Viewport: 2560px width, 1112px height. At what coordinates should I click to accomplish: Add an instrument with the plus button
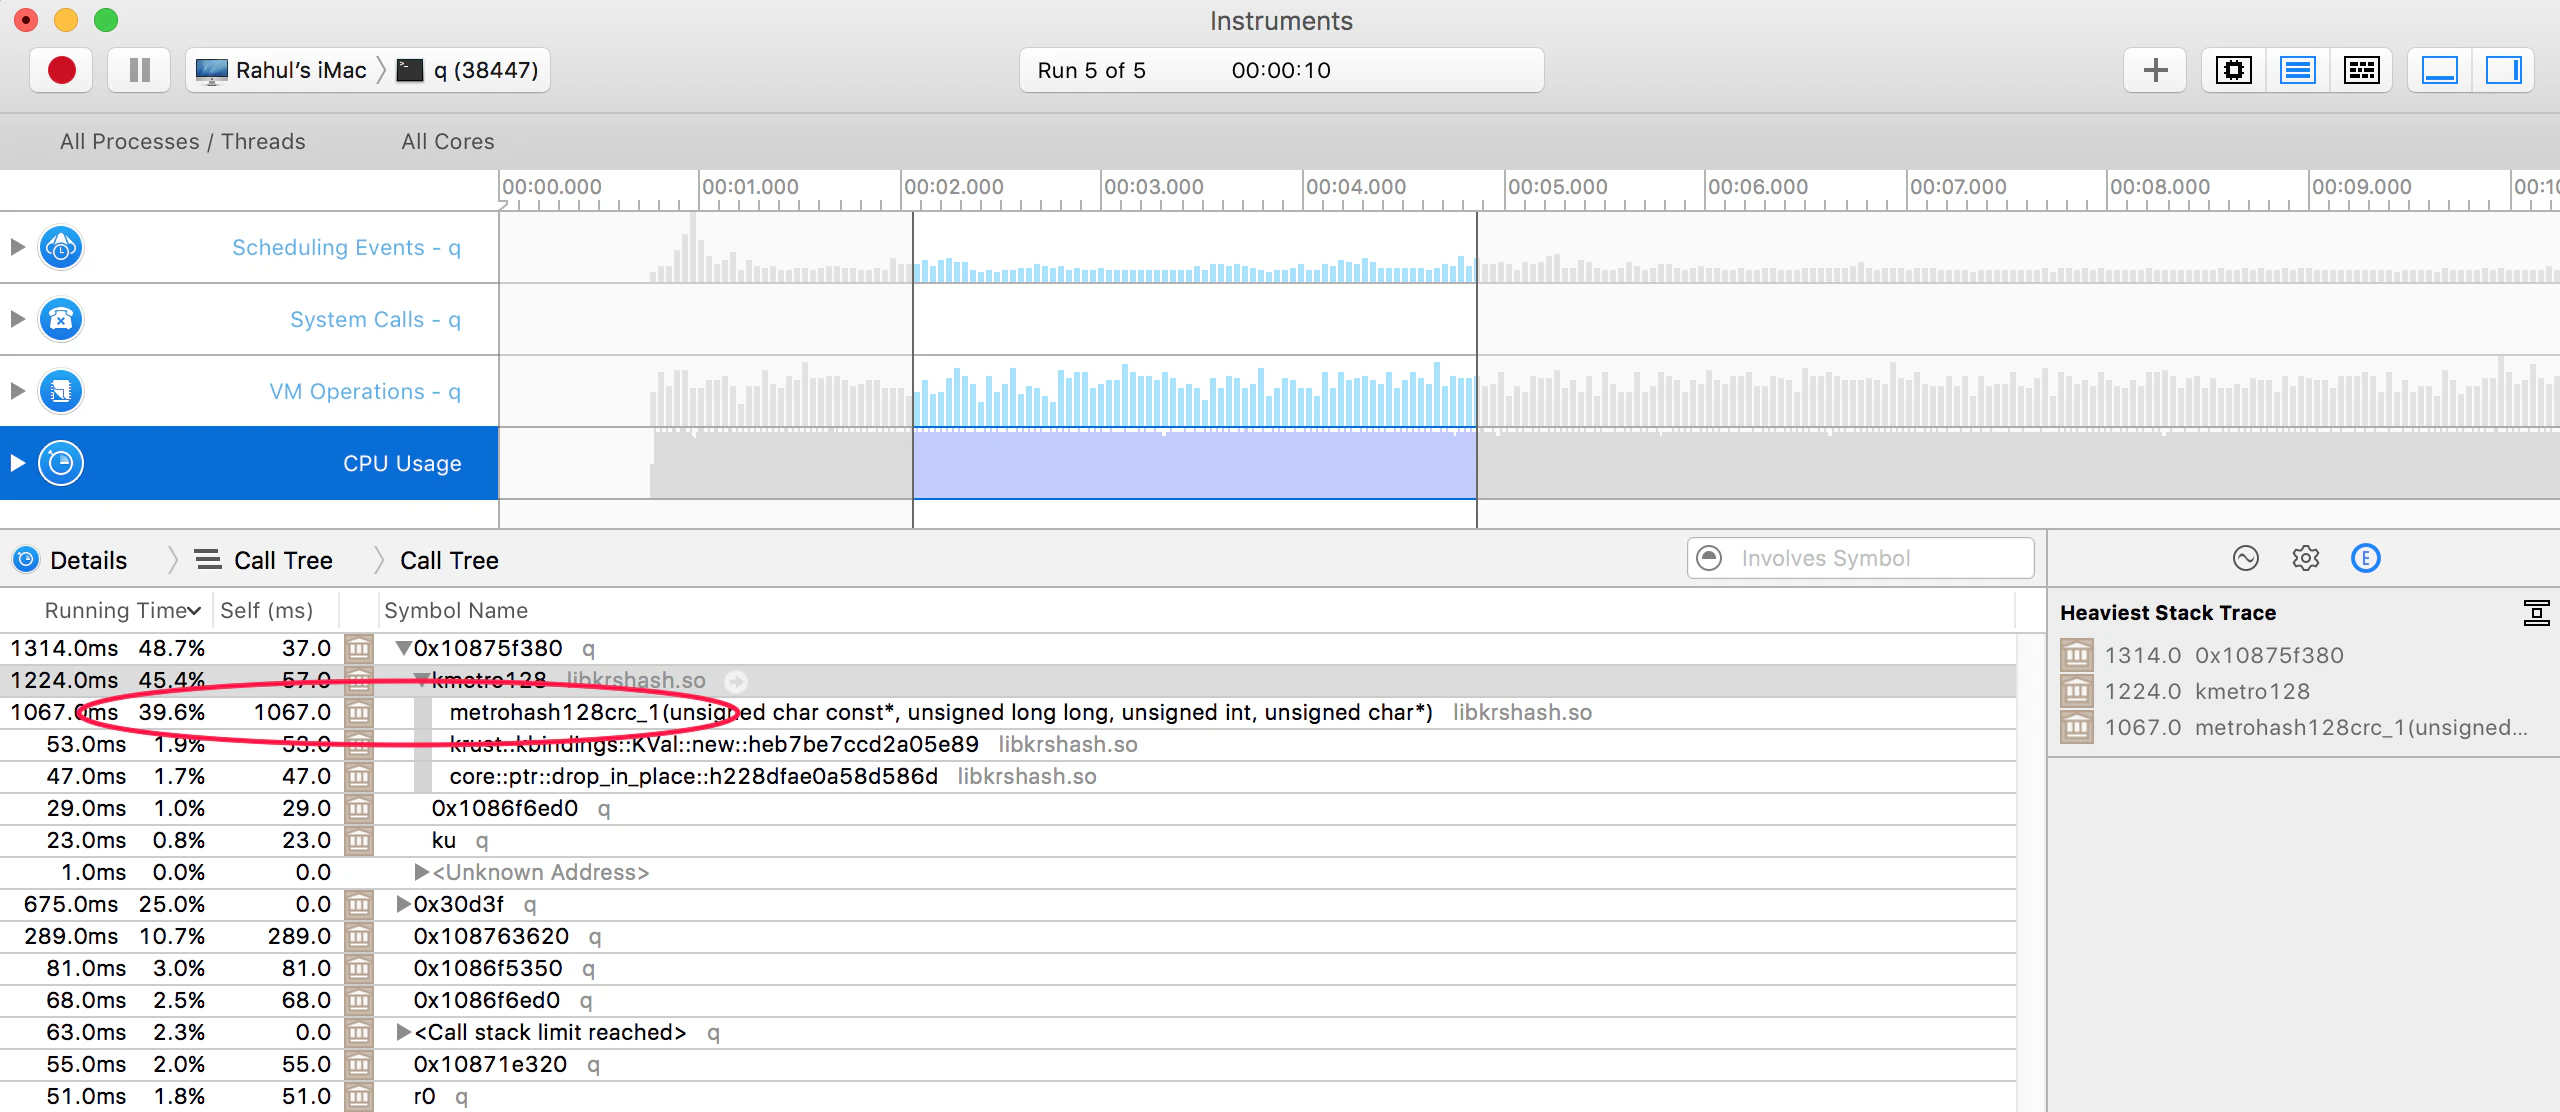click(2156, 70)
